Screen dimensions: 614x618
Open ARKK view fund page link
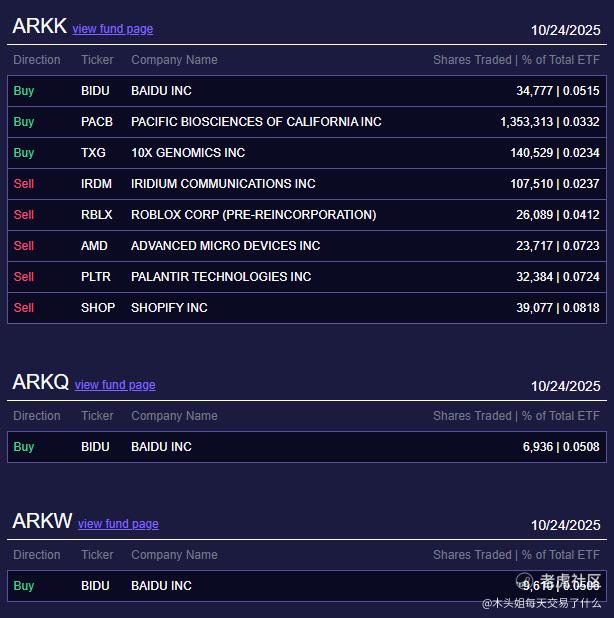click(x=112, y=29)
